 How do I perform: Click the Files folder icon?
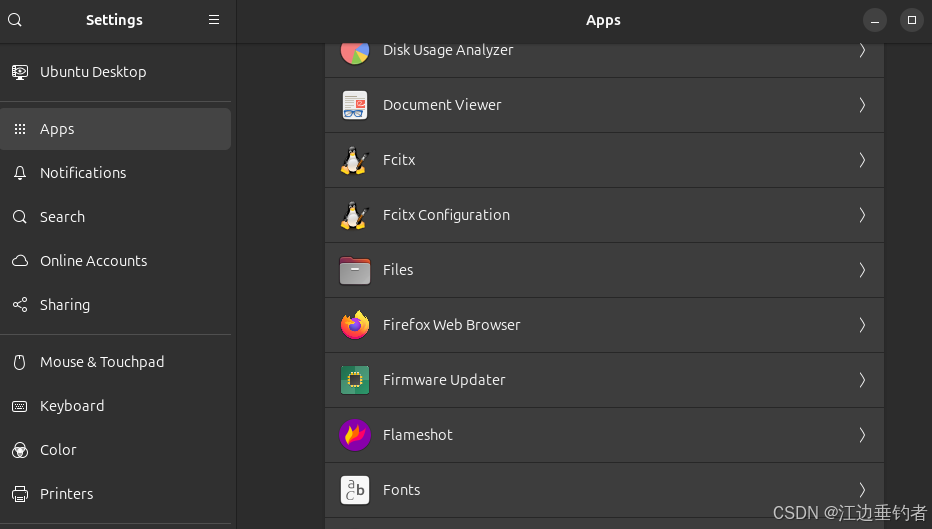[x=355, y=270]
